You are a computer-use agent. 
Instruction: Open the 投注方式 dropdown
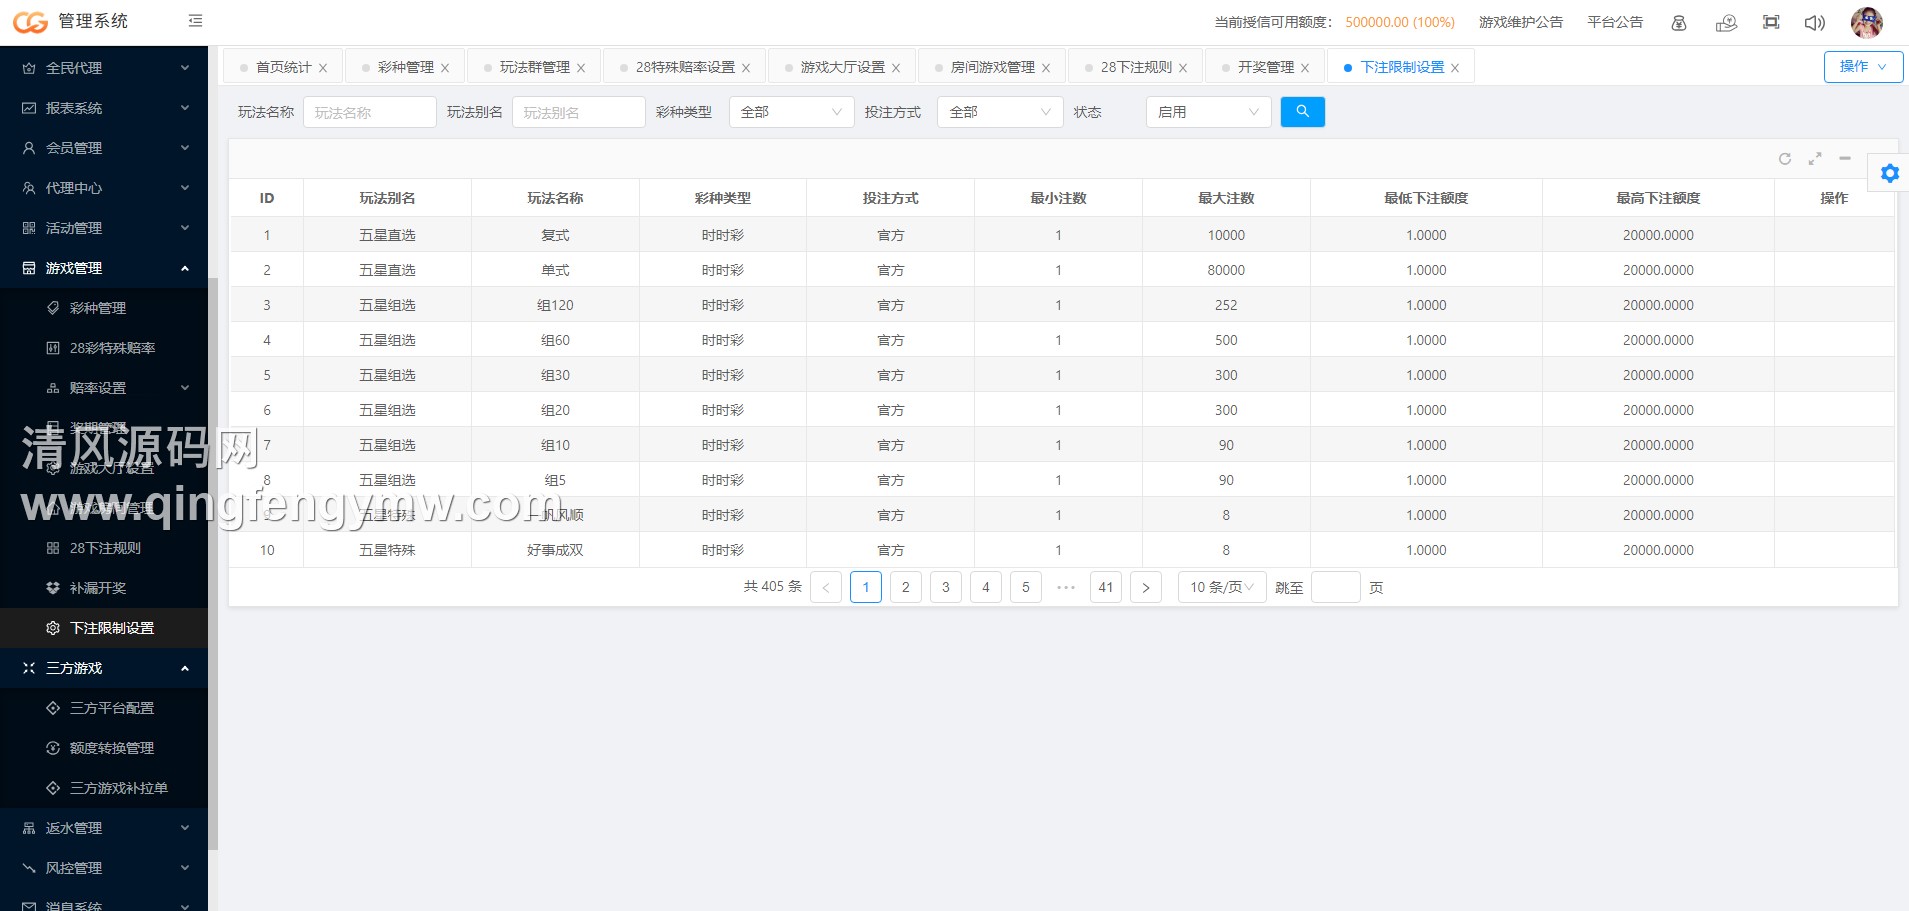click(999, 112)
